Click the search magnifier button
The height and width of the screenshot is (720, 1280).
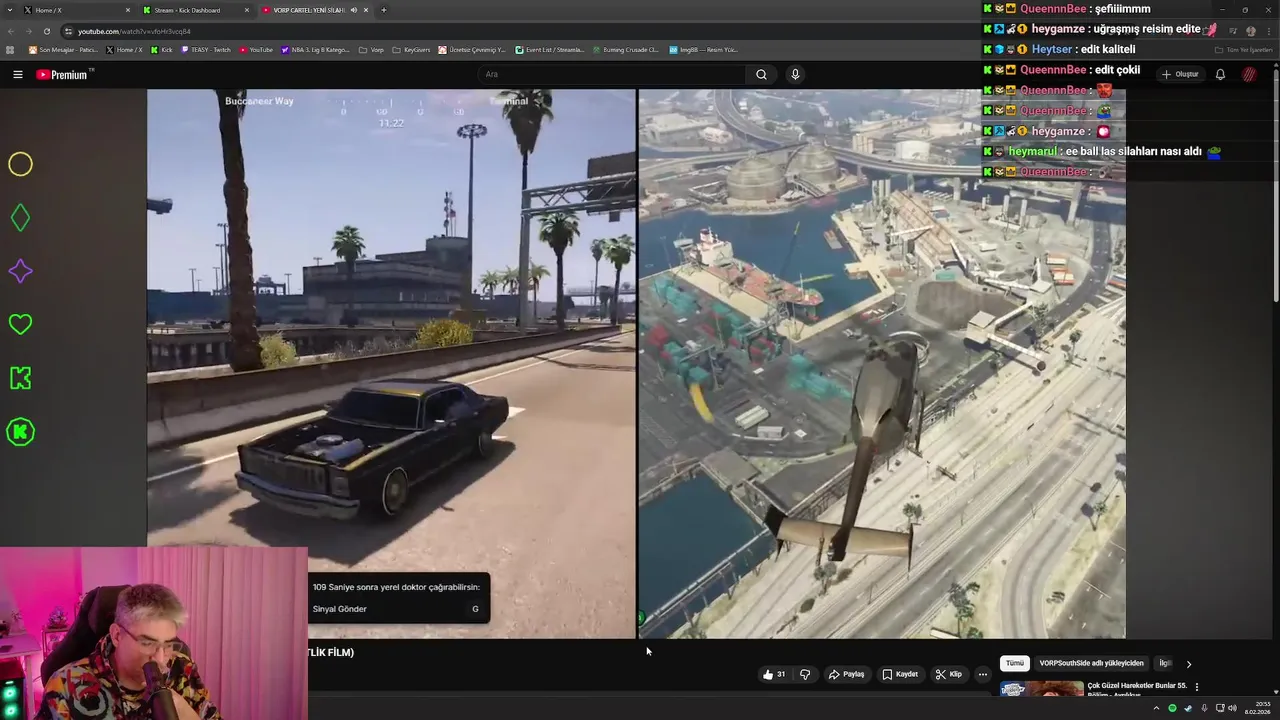pyautogui.click(x=761, y=74)
